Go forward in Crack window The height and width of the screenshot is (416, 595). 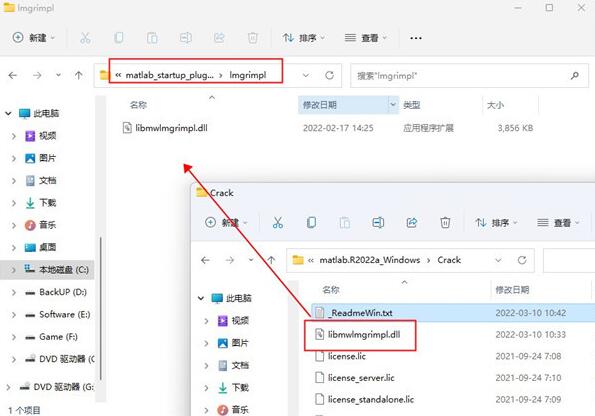click(x=230, y=260)
